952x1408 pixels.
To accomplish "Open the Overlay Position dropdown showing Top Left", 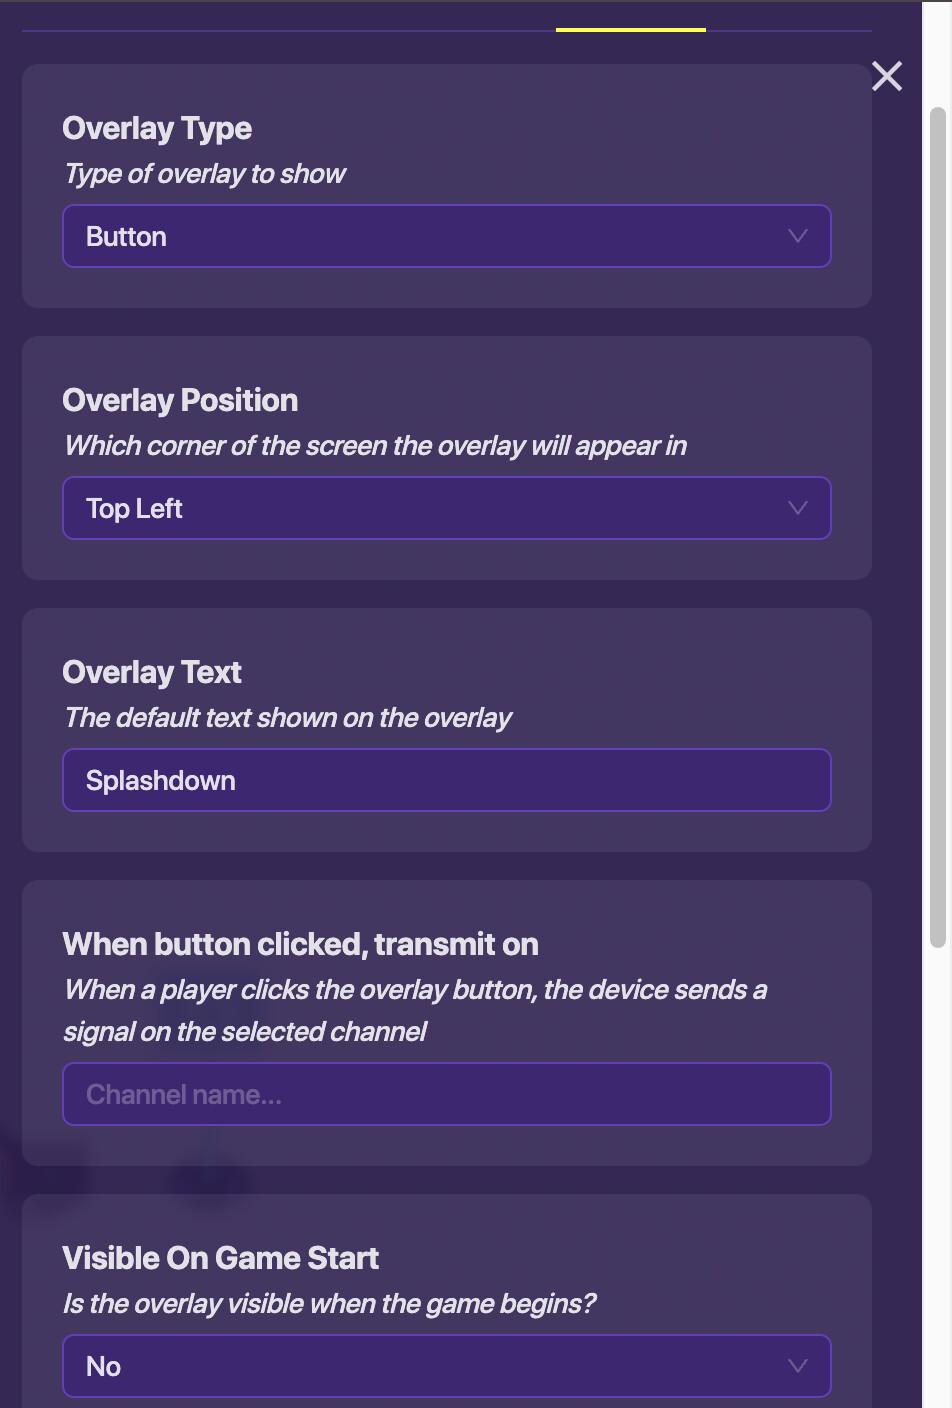I will coord(446,508).
